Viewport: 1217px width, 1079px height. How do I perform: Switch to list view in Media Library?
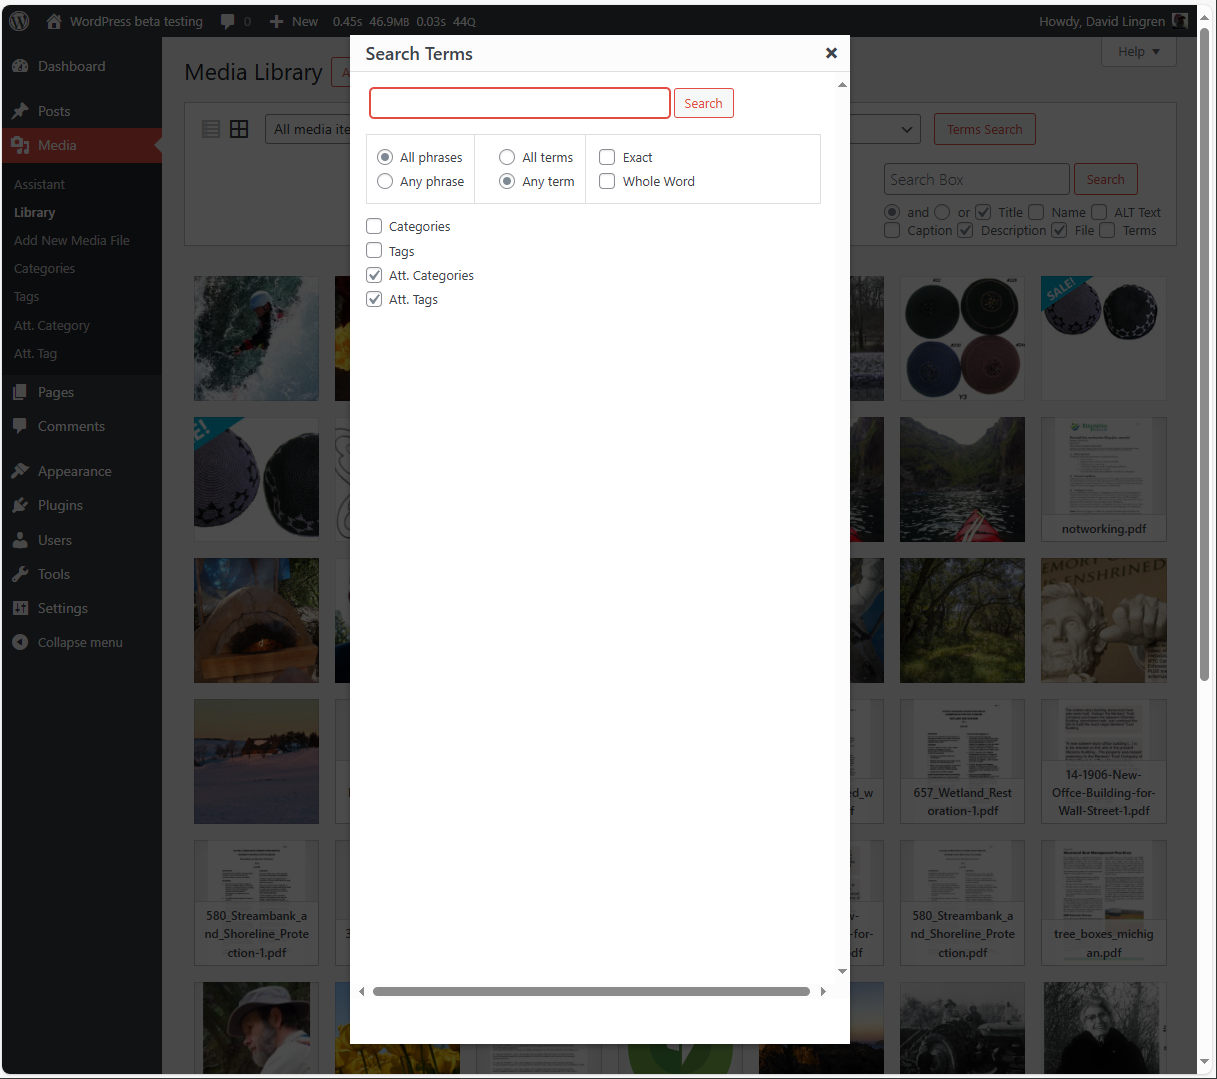point(211,129)
